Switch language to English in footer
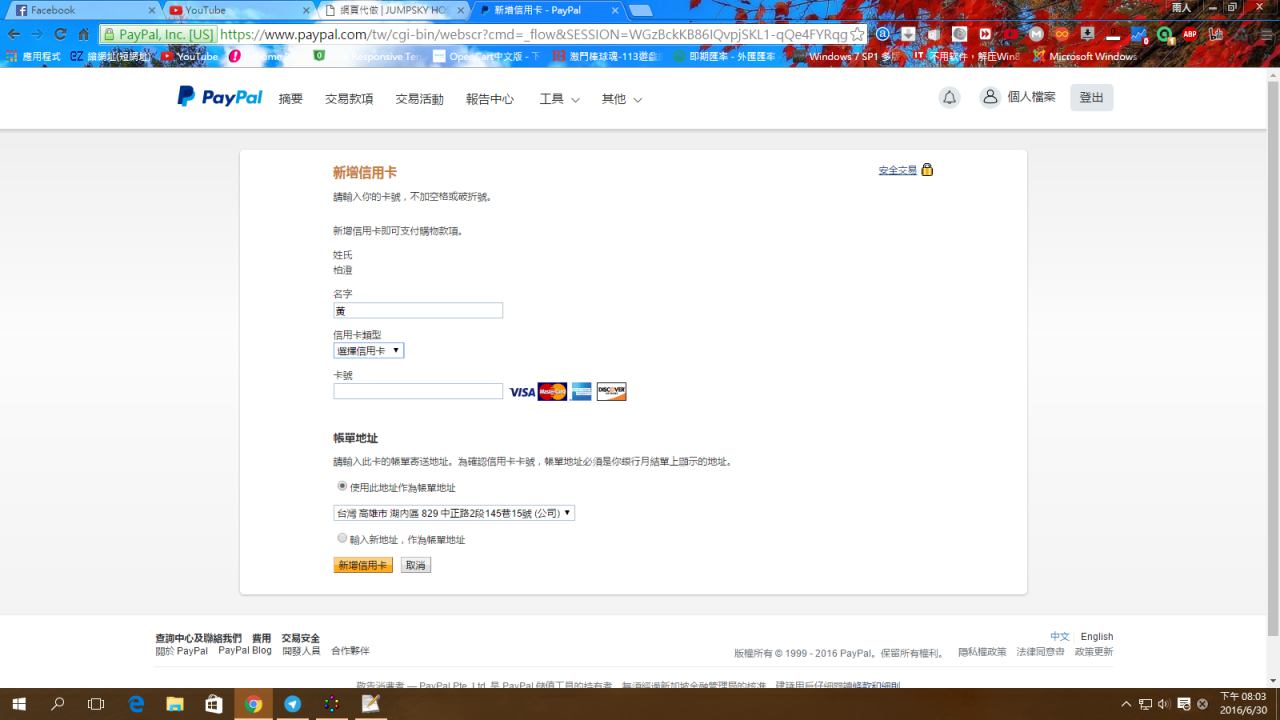 (x=1097, y=636)
